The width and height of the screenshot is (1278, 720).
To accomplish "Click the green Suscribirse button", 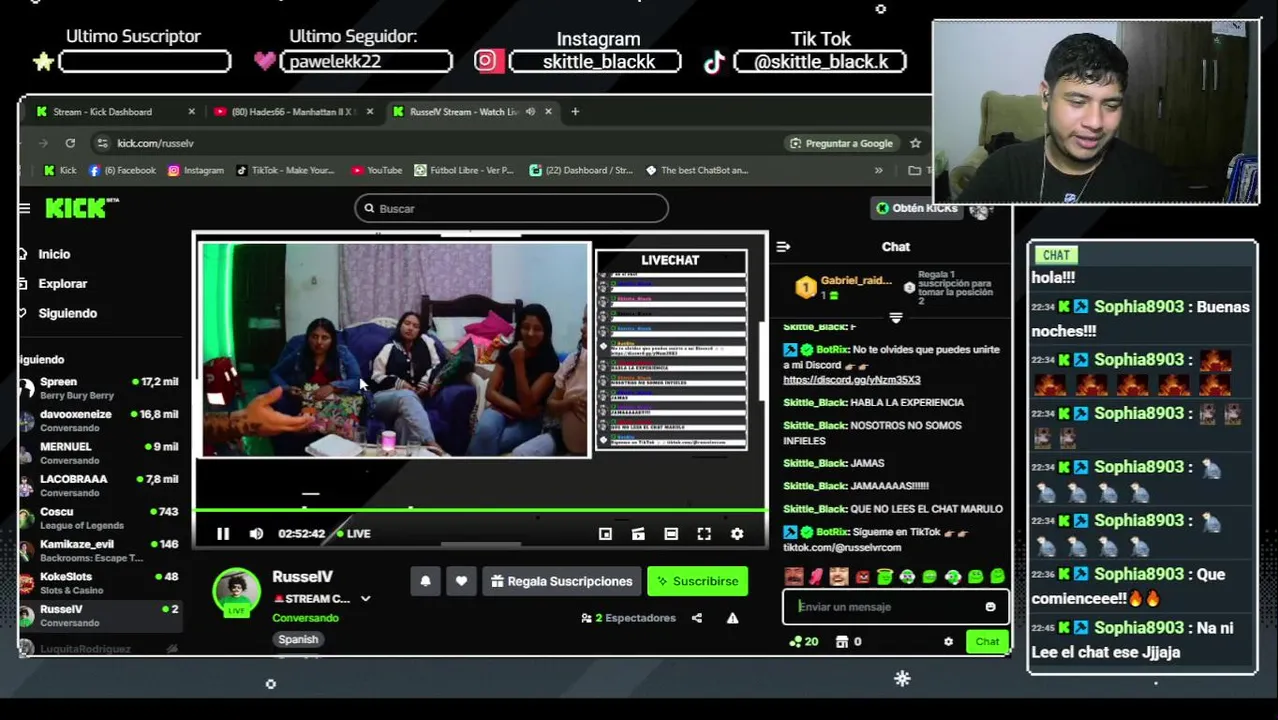I will pos(697,581).
